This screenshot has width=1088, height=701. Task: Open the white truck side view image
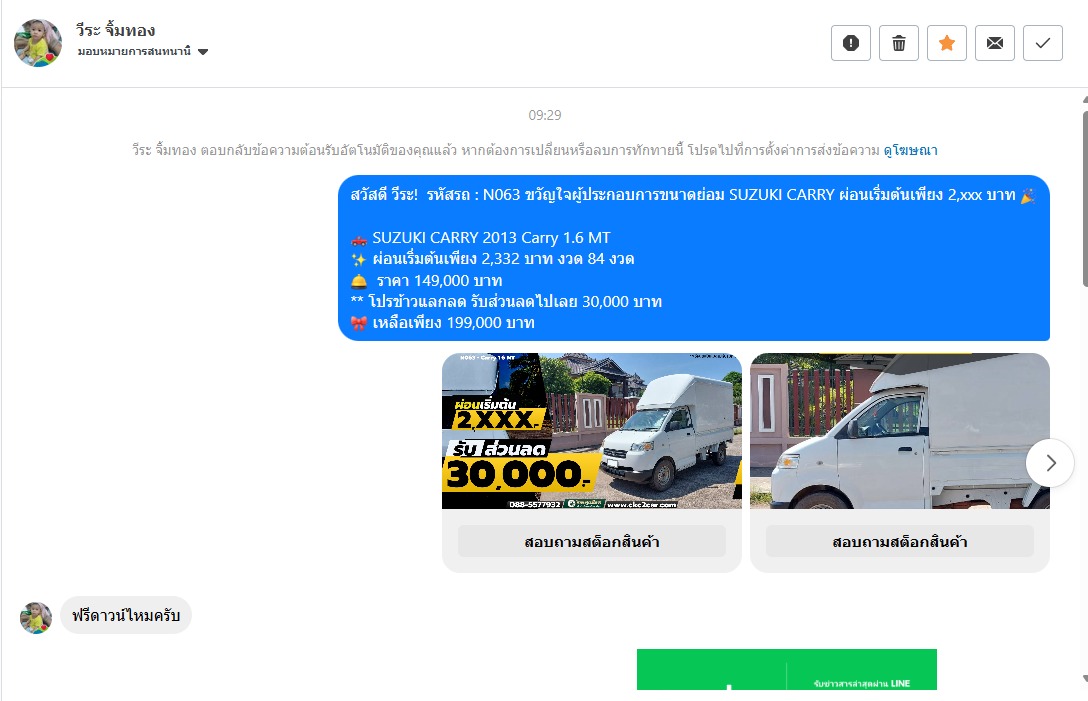pyautogui.click(x=899, y=431)
